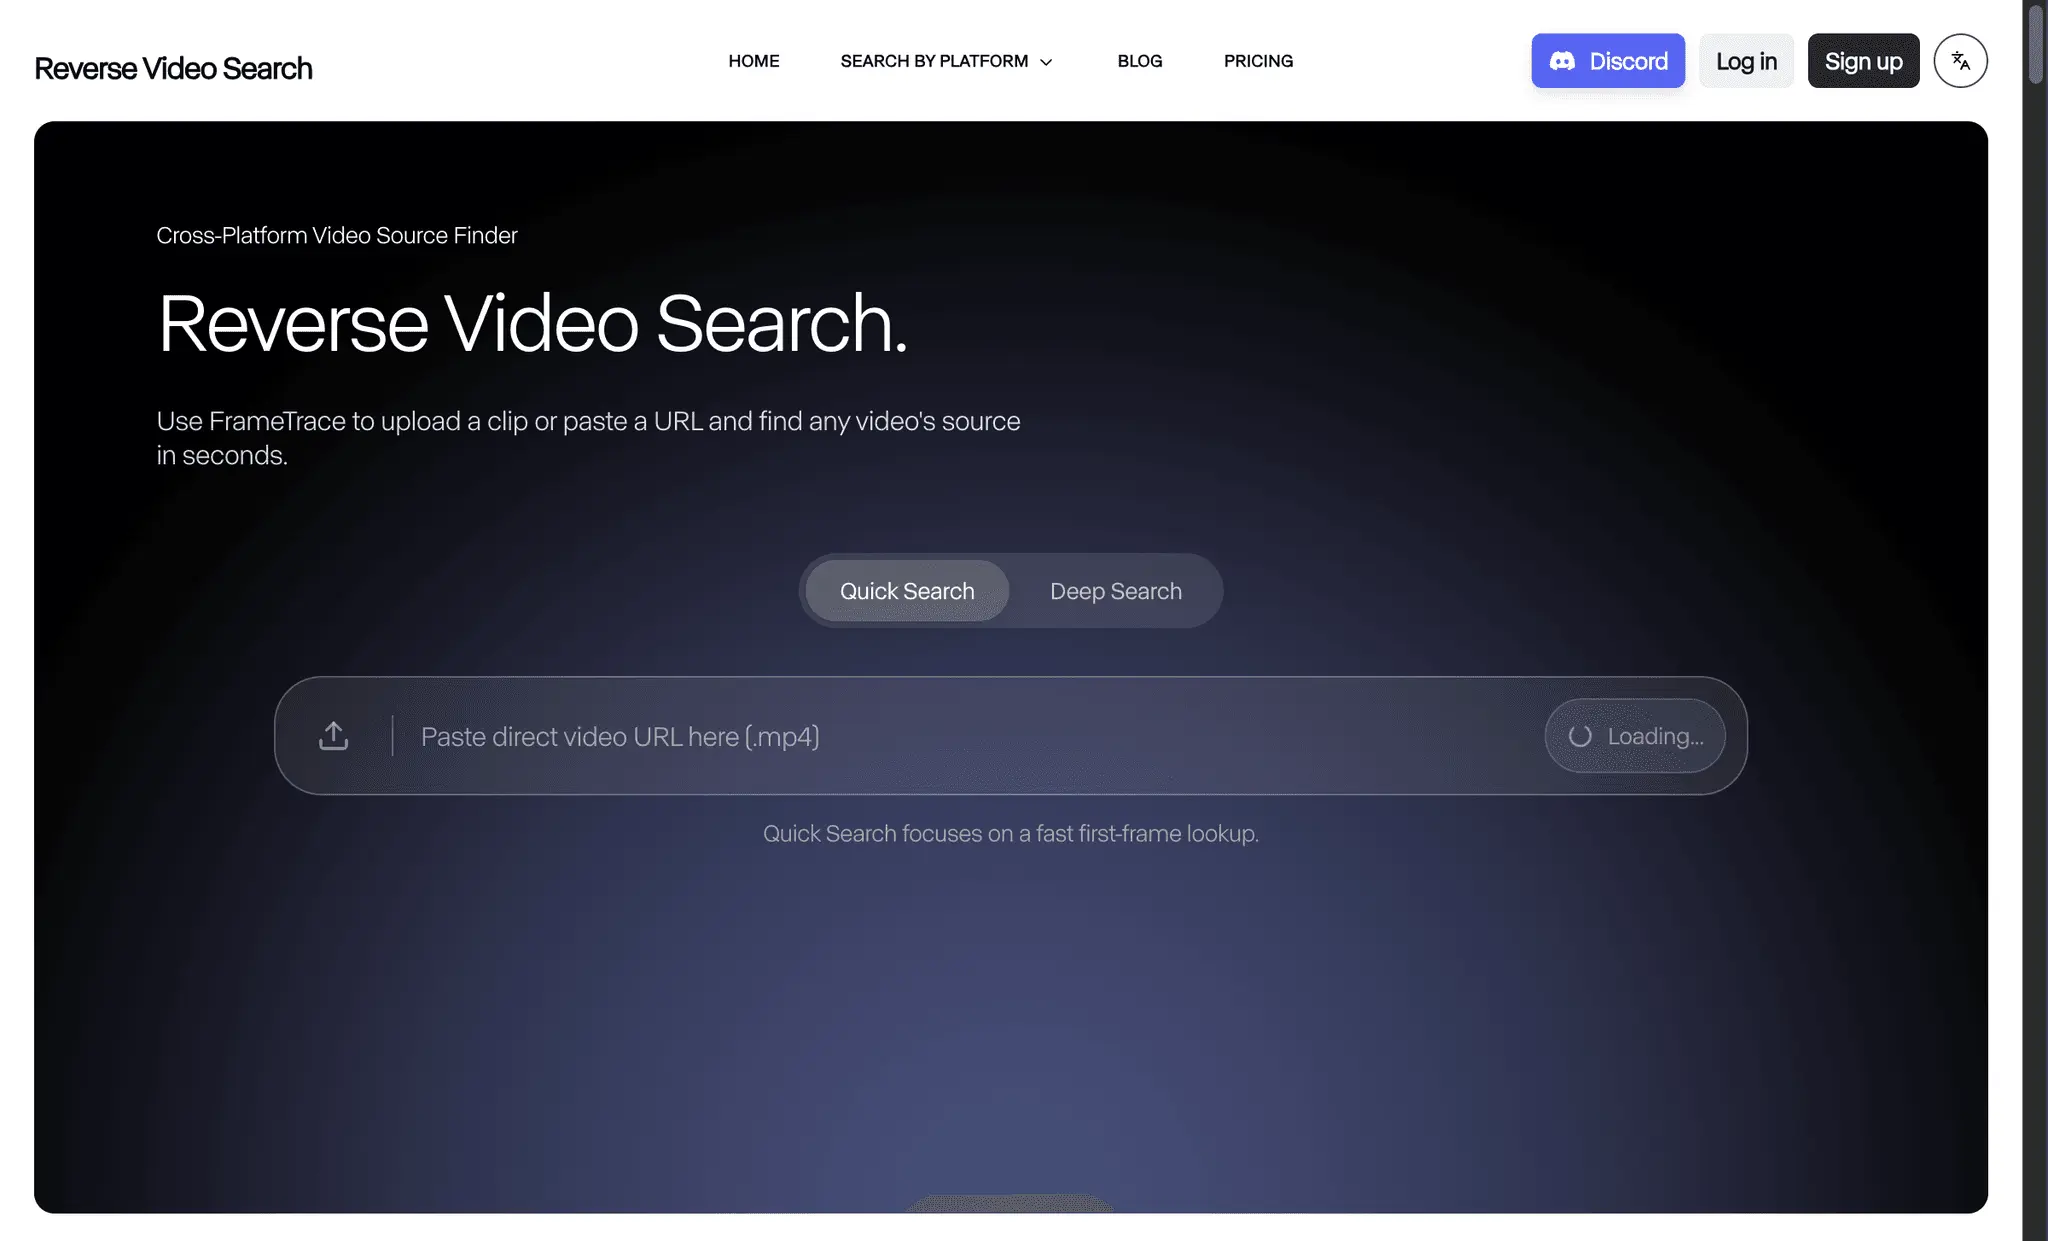Open the PRICING page

[x=1258, y=61]
